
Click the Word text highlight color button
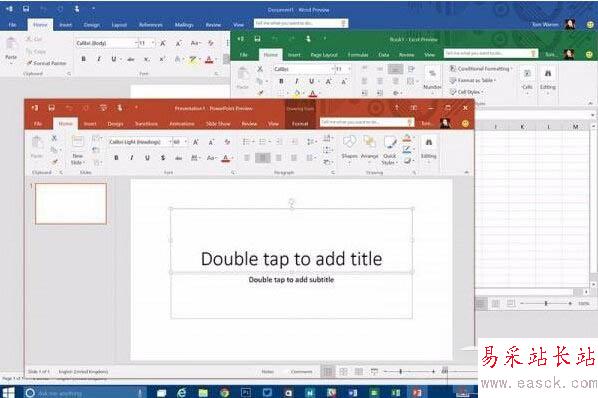tap(192, 59)
